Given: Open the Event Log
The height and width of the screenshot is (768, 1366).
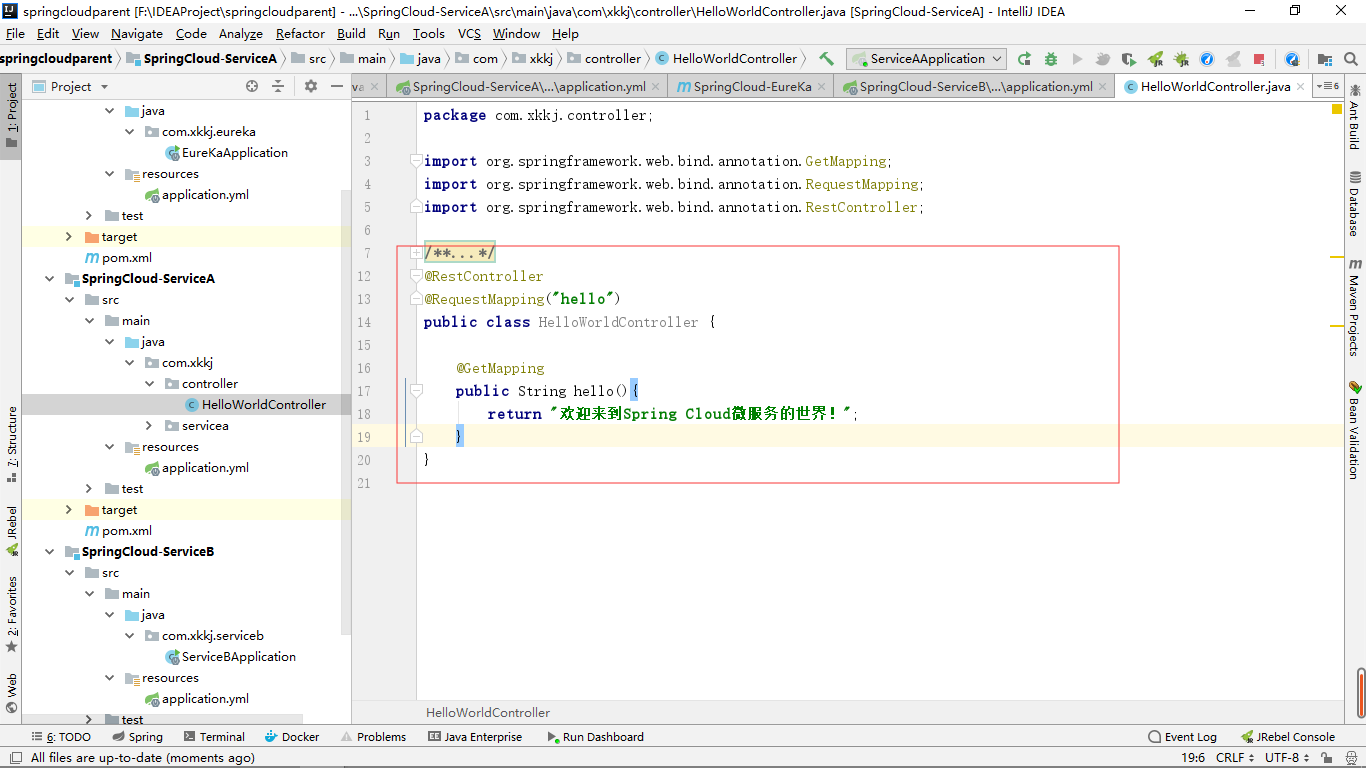Looking at the screenshot, I should [1182, 737].
